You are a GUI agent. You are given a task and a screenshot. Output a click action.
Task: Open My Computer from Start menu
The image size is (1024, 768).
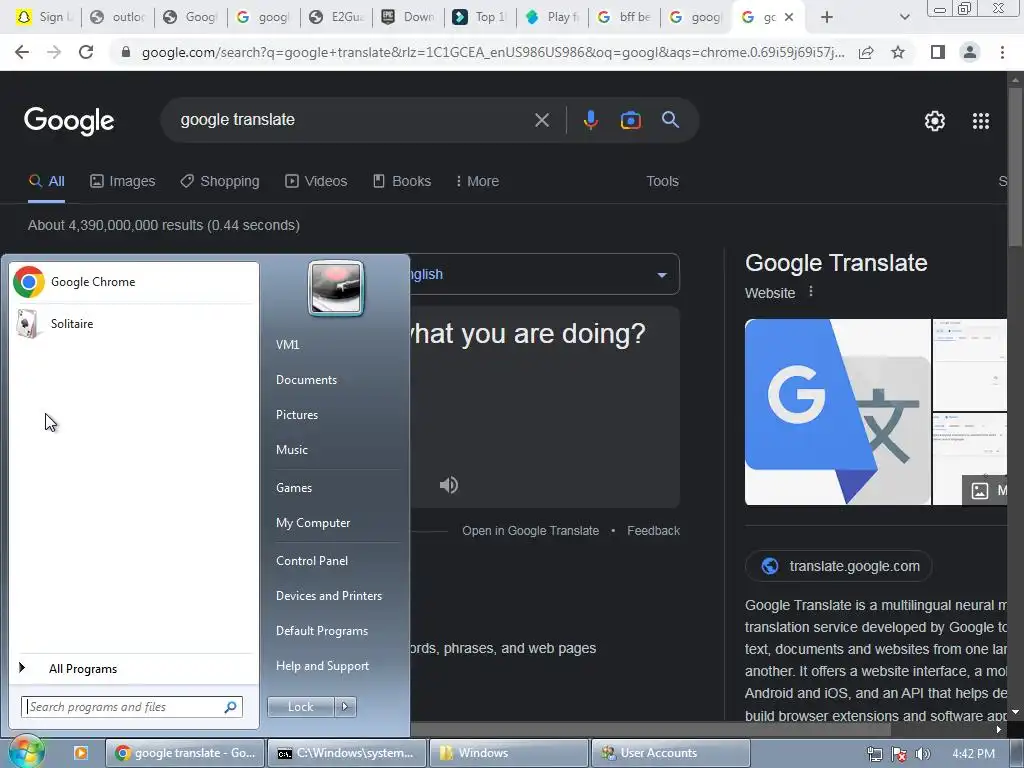coord(313,523)
